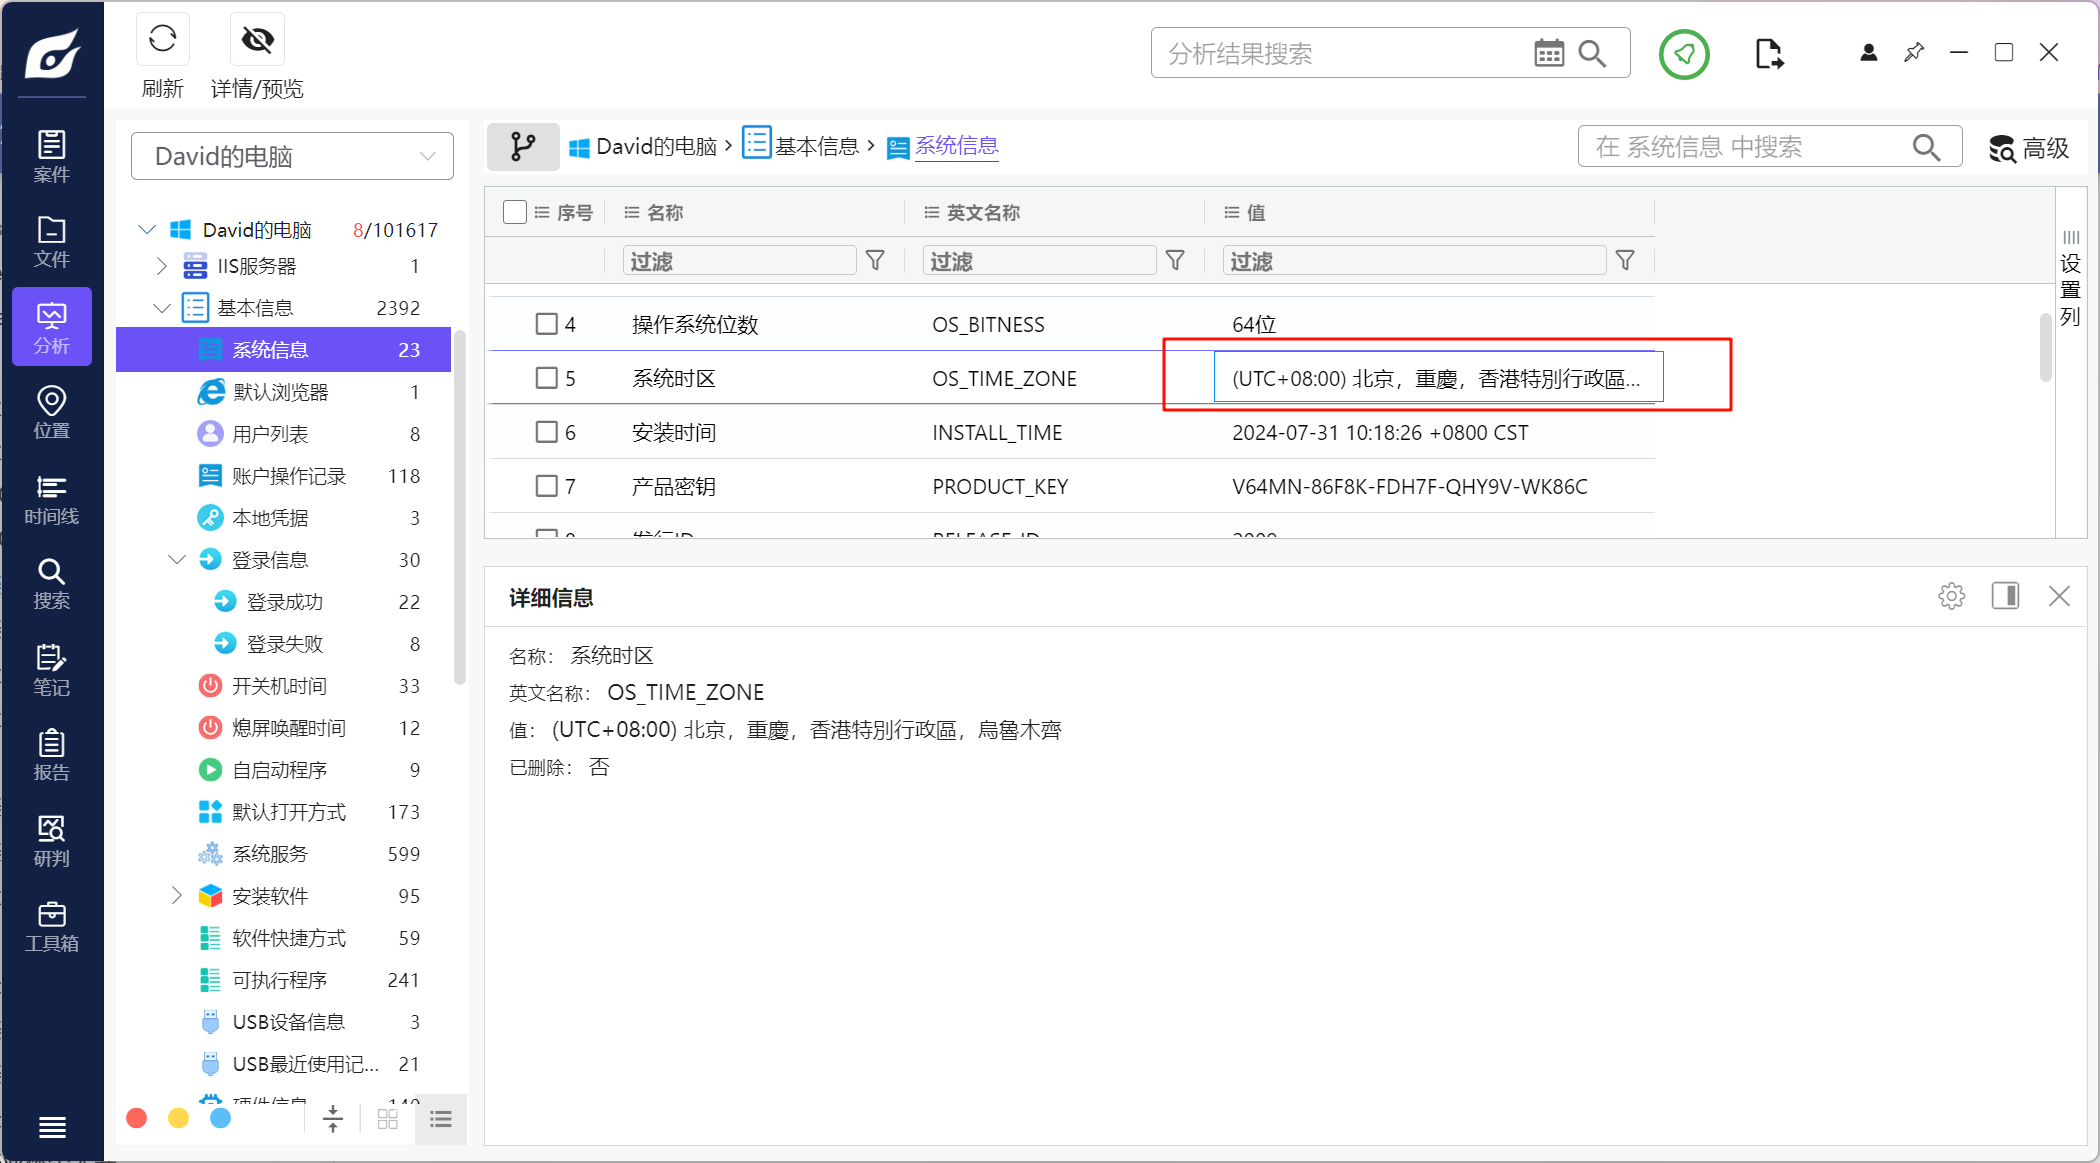The height and width of the screenshot is (1163, 2100).
Task: Click the export file icon
Action: click(1768, 54)
